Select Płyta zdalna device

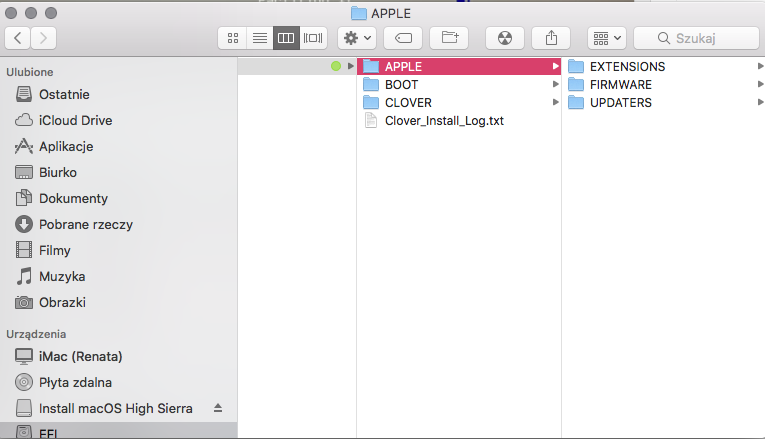[119, 382]
